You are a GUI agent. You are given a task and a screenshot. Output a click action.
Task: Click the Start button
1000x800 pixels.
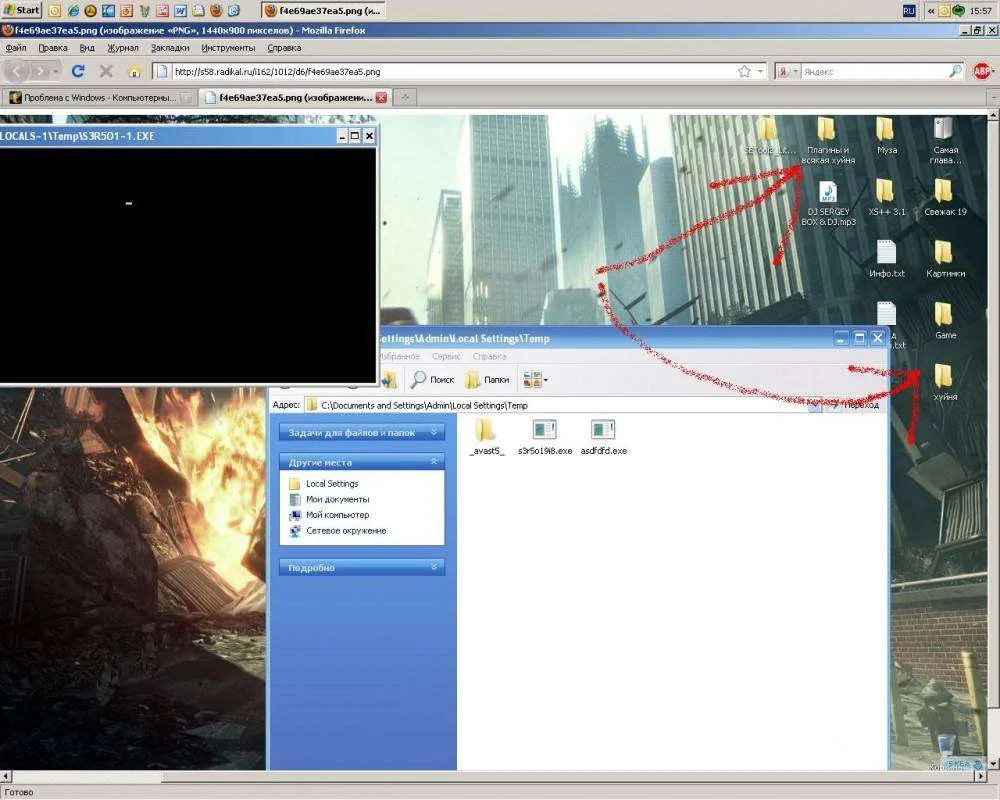pyautogui.click(x=21, y=10)
